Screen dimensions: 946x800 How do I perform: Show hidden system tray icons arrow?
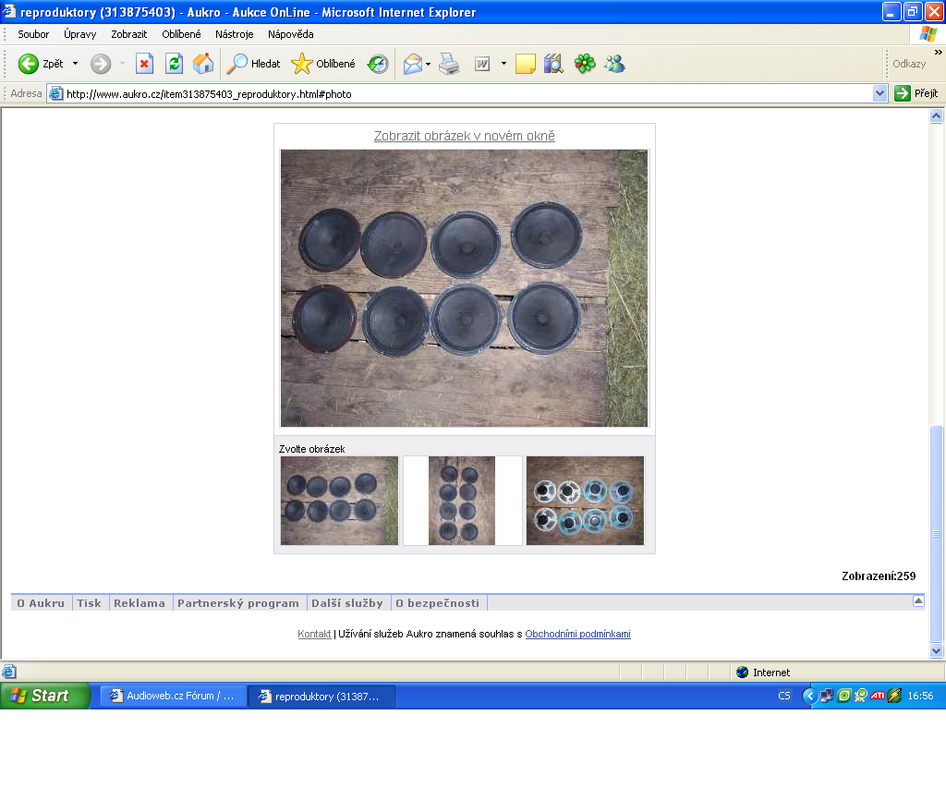[x=810, y=696]
